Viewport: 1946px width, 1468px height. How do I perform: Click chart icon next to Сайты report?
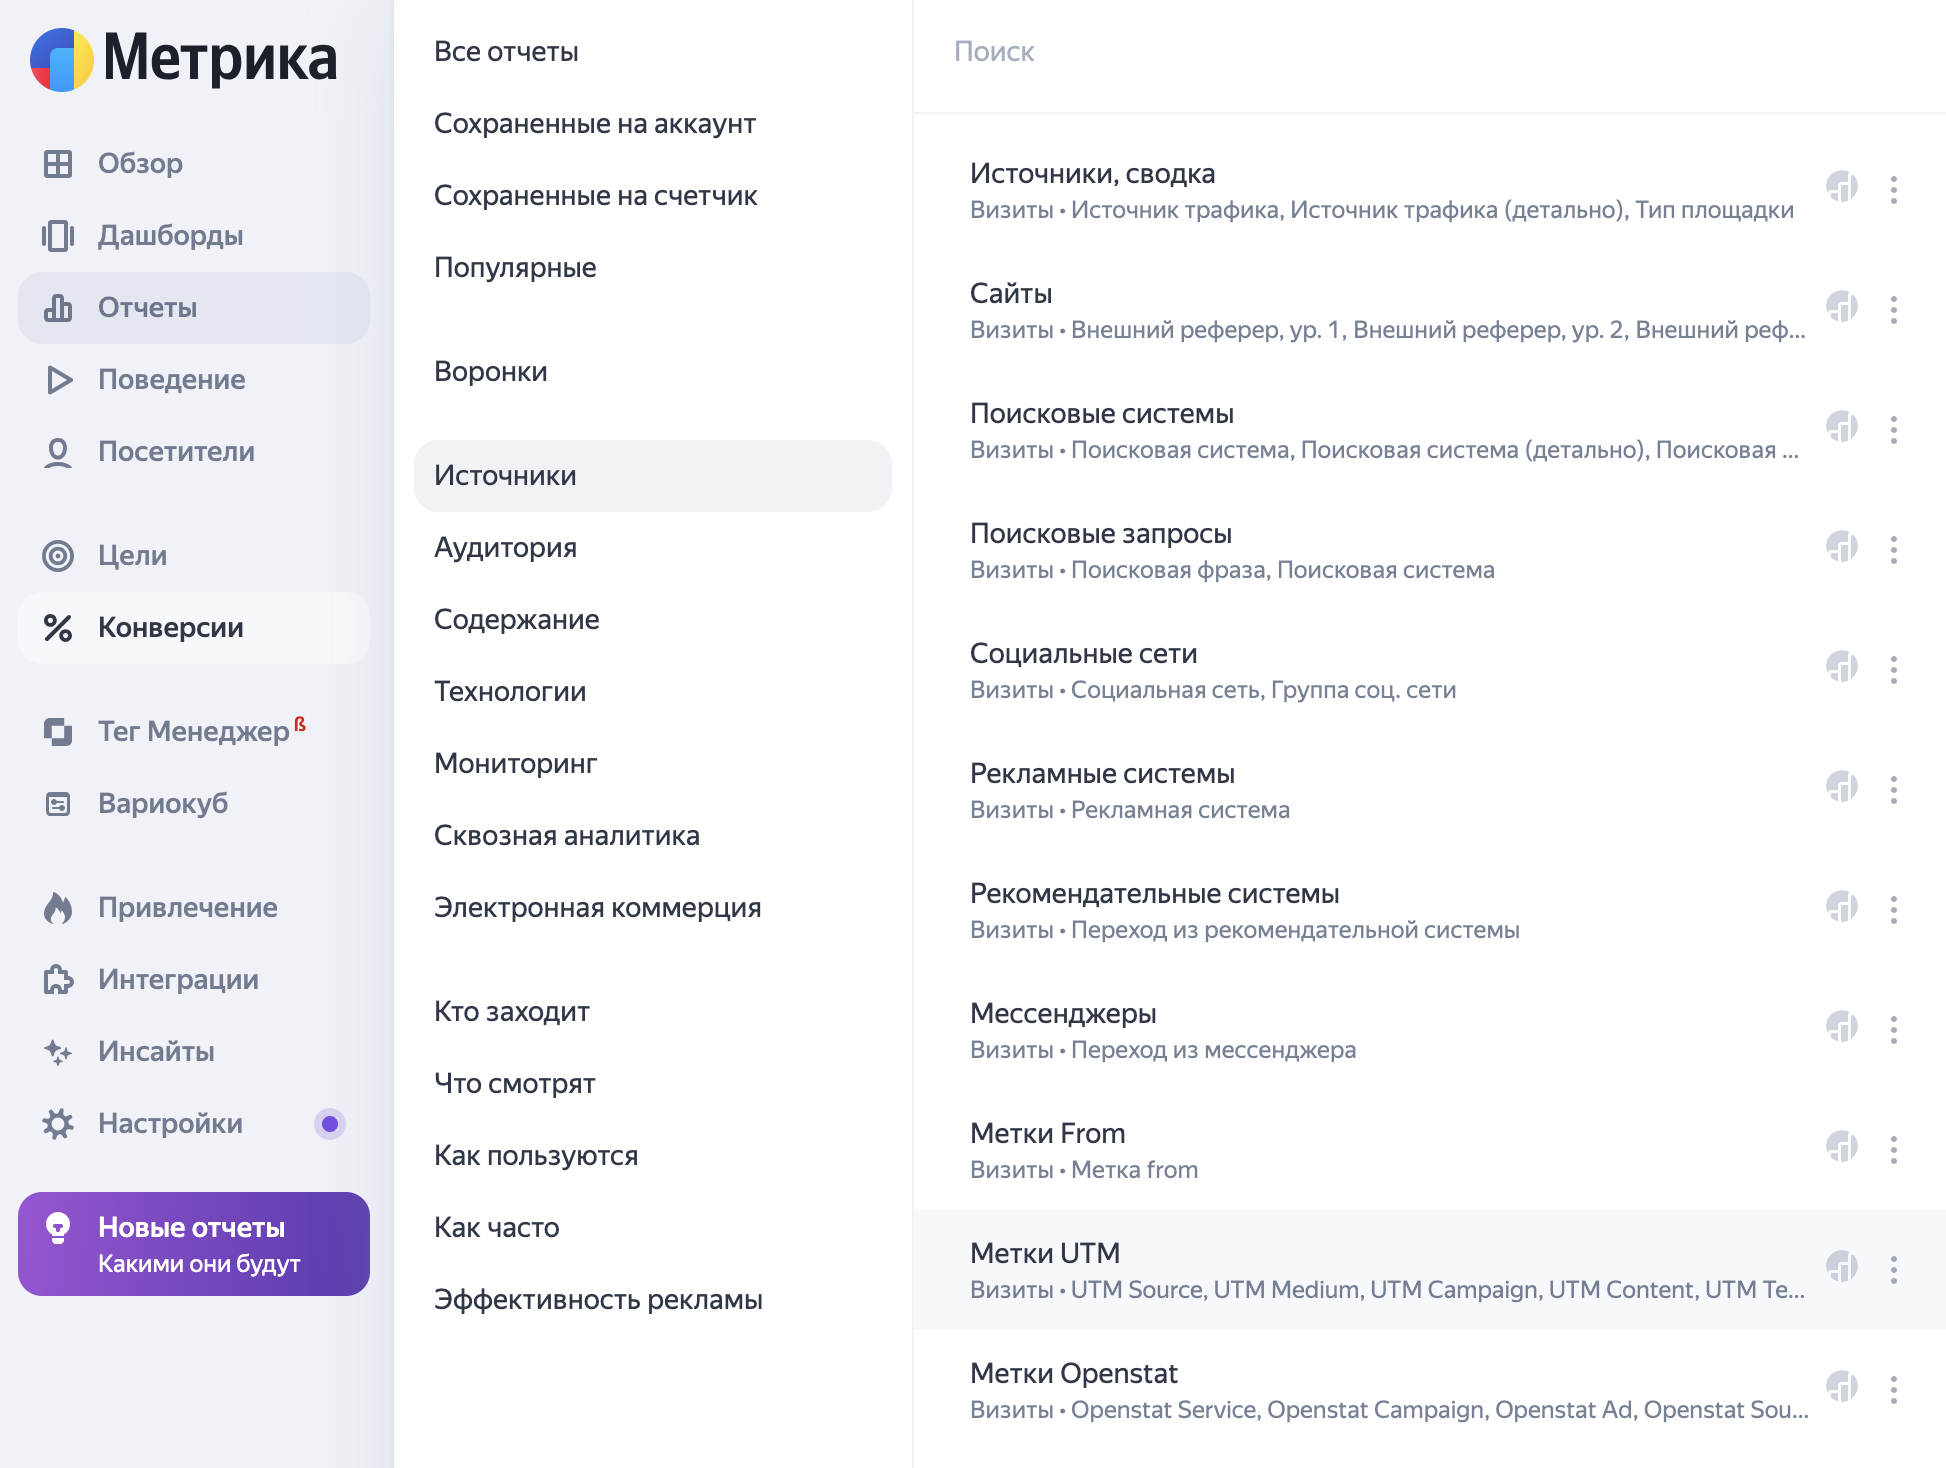click(1841, 307)
